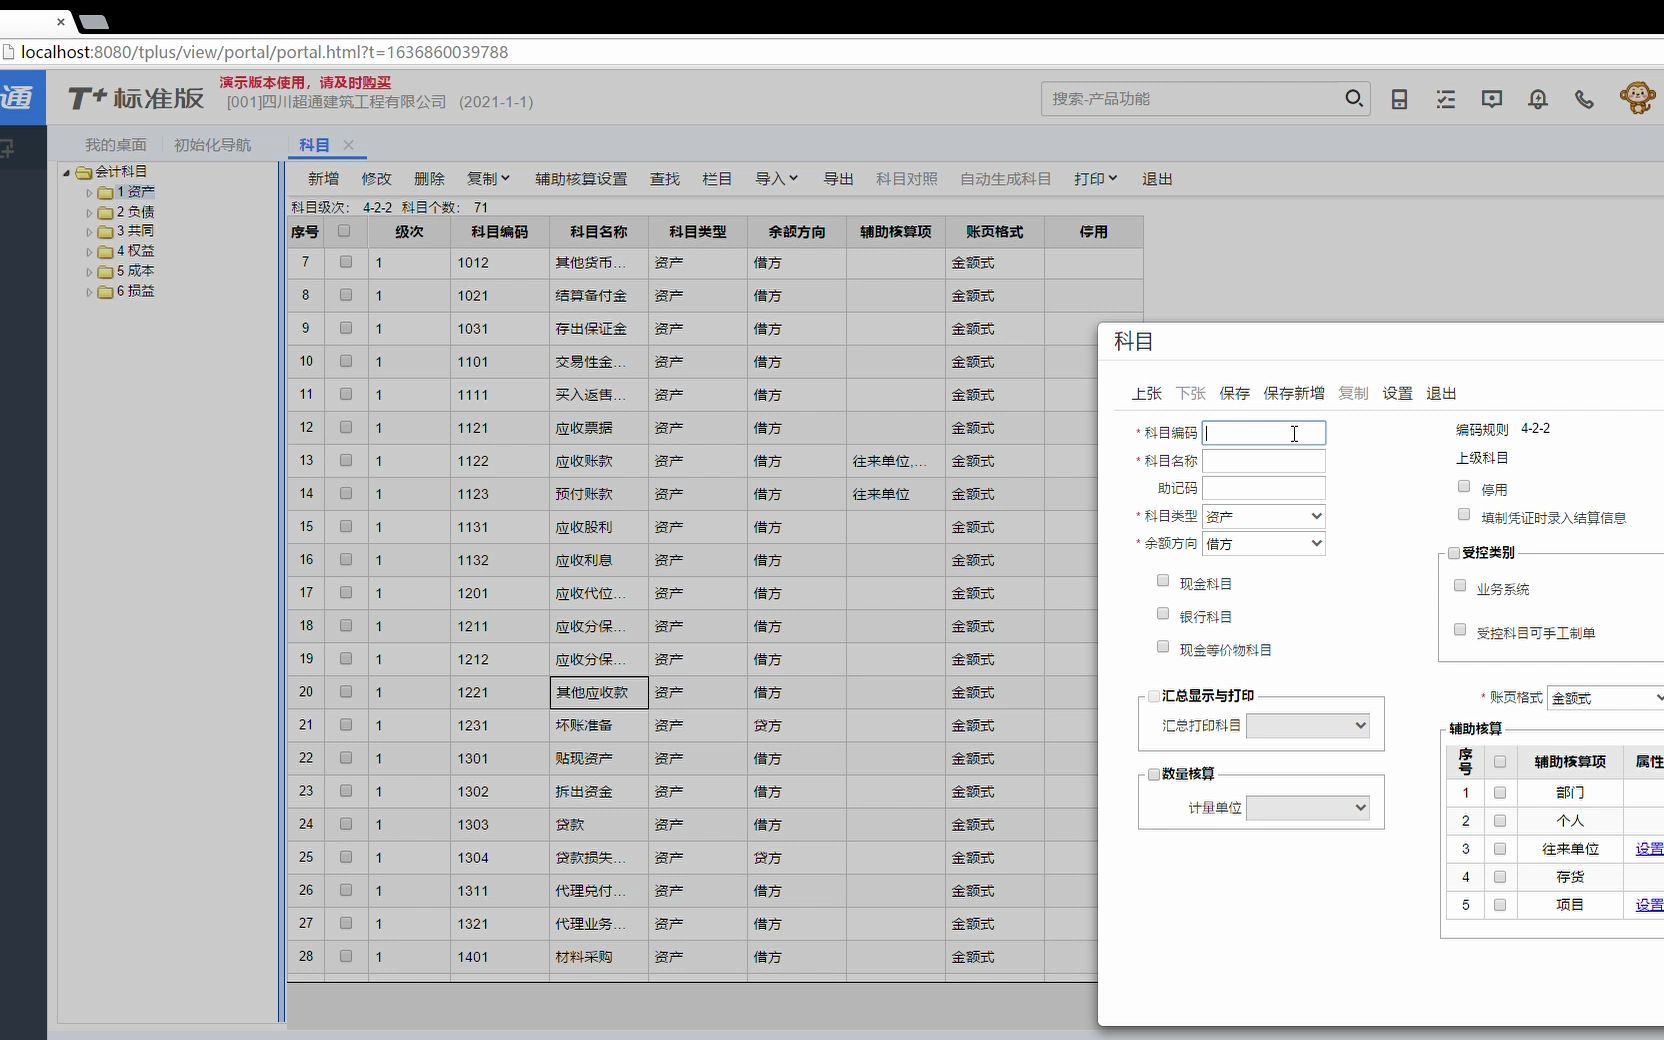
Task: Click the 设置 link for 项目
Action: (1649, 905)
